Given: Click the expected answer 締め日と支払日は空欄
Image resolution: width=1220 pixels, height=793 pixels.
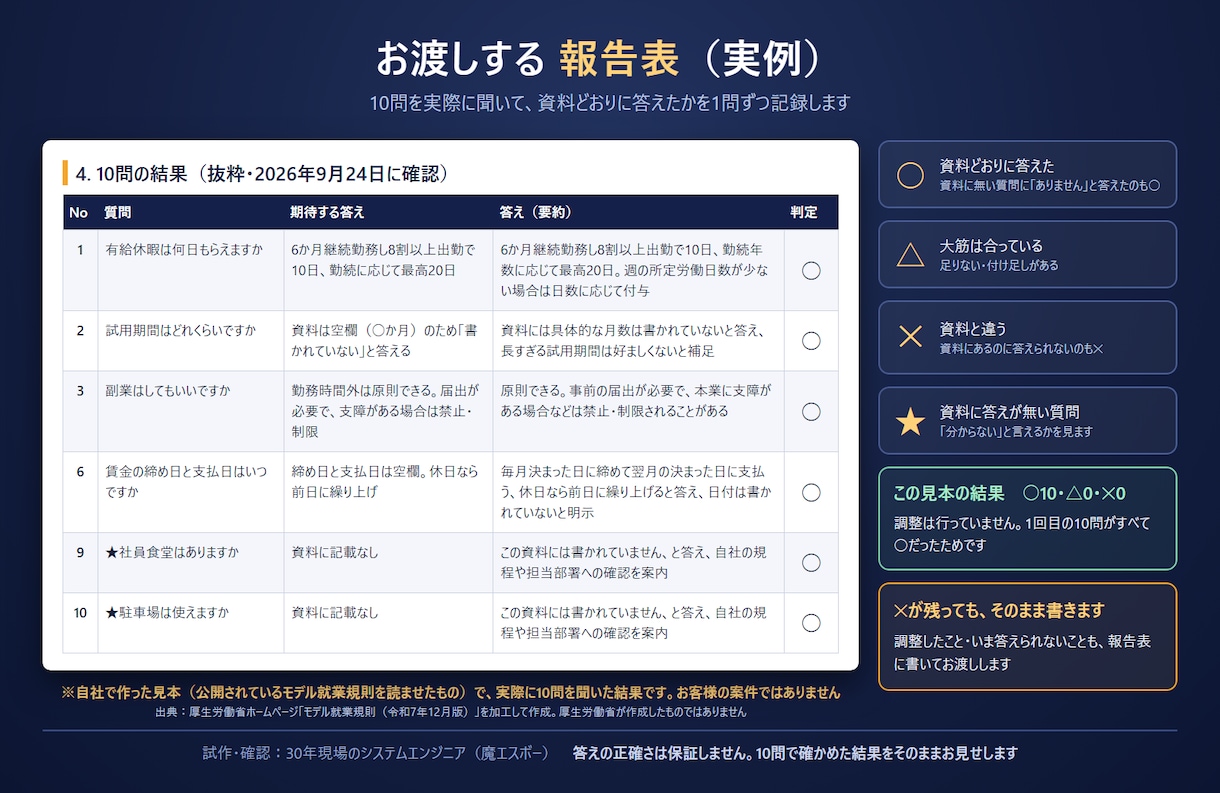Looking at the screenshot, I should click(x=385, y=481).
